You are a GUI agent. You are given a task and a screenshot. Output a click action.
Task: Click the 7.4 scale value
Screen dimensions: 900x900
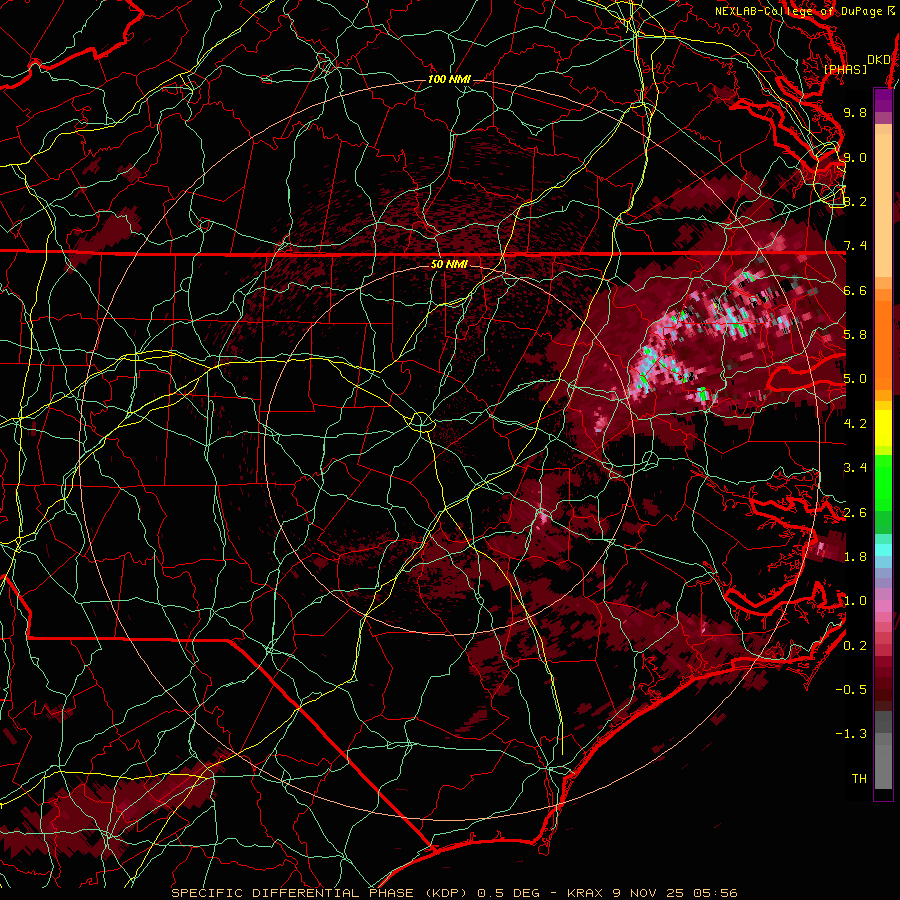pos(855,246)
